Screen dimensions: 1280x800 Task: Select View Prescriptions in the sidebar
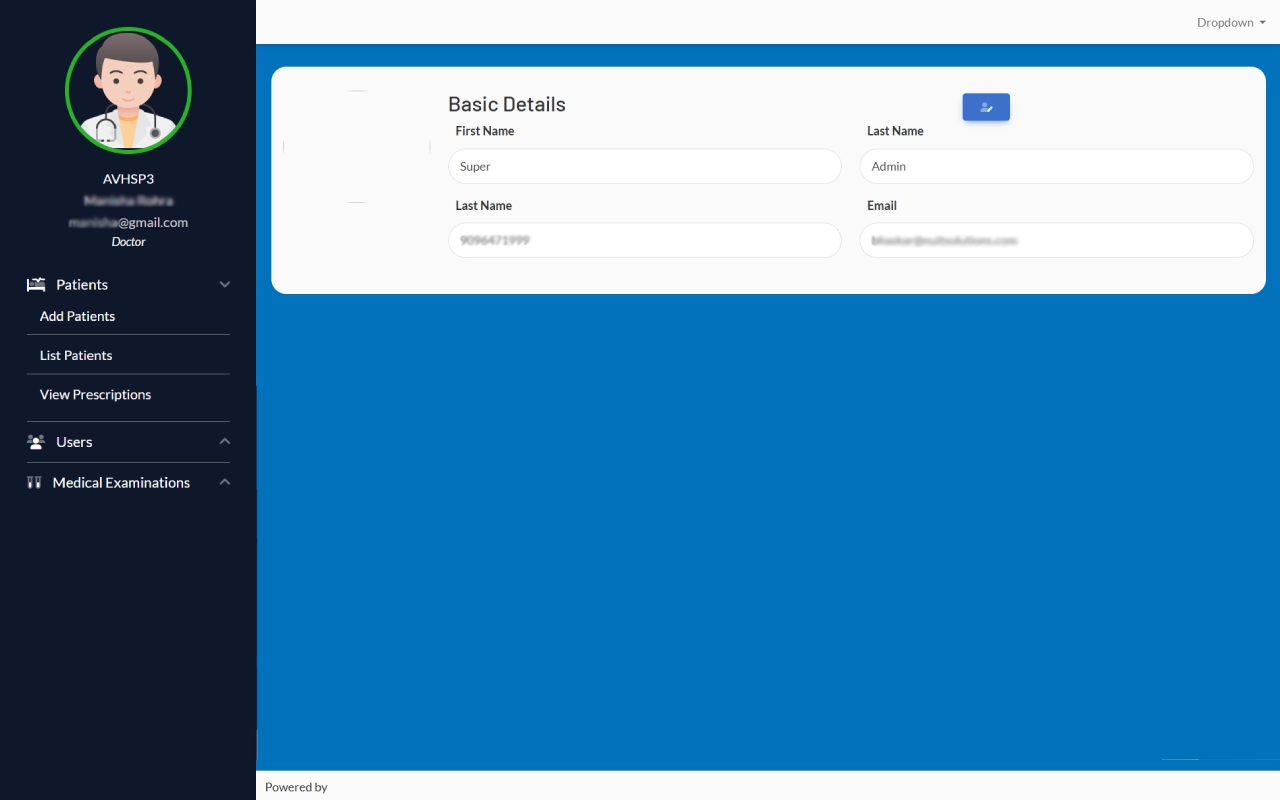click(x=95, y=395)
